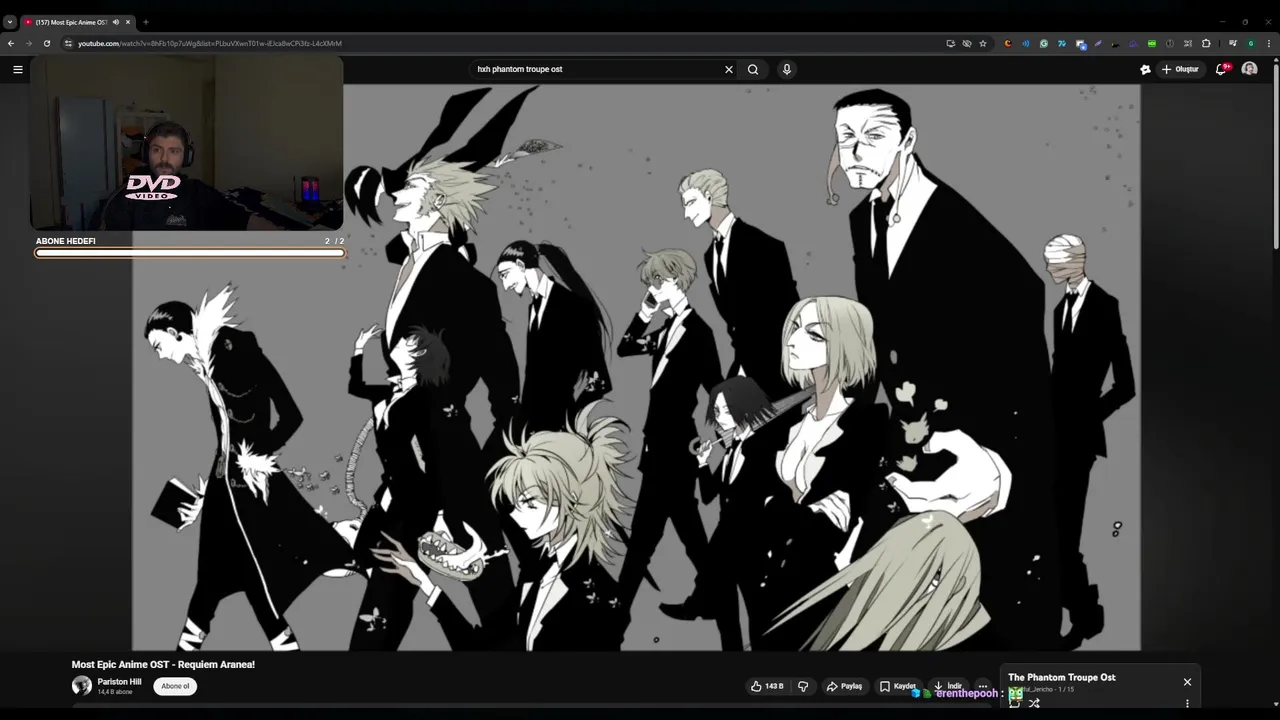Open the playlist panel three-dot options

click(x=1187, y=704)
